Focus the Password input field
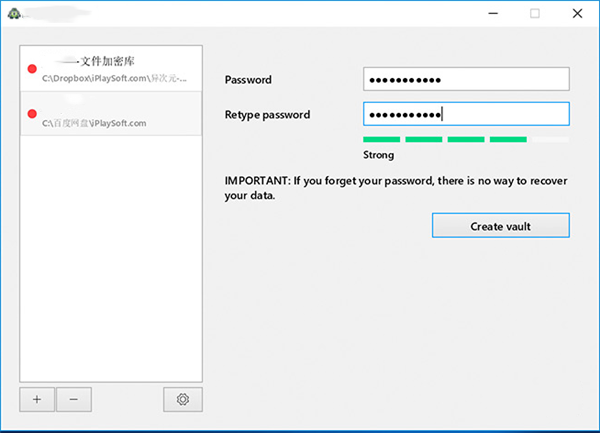Viewport: 600px width, 433px height. (x=466, y=79)
